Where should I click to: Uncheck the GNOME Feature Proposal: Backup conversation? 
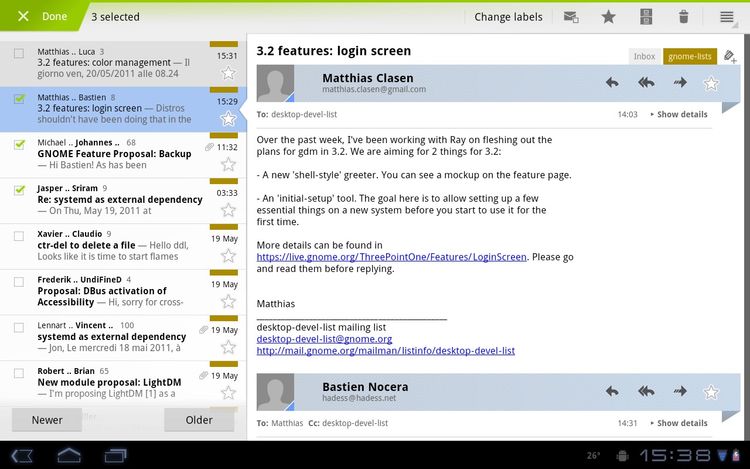[x=19, y=145]
